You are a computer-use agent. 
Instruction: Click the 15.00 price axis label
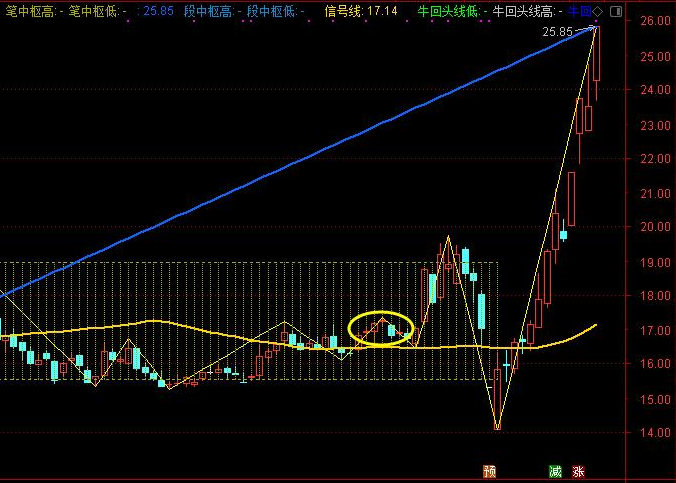point(655,399)
